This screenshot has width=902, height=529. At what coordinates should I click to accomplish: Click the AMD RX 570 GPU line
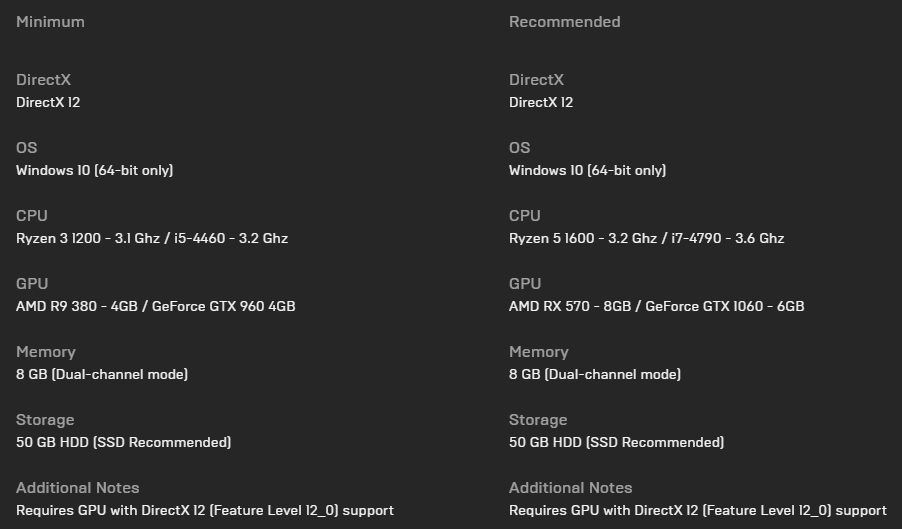point(656,306)
